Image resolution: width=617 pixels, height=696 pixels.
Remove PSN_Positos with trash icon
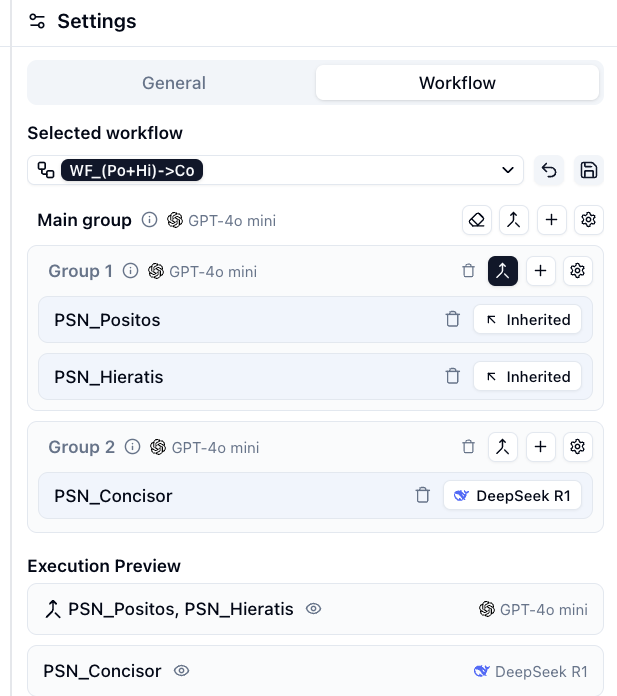tap(452, 320)
